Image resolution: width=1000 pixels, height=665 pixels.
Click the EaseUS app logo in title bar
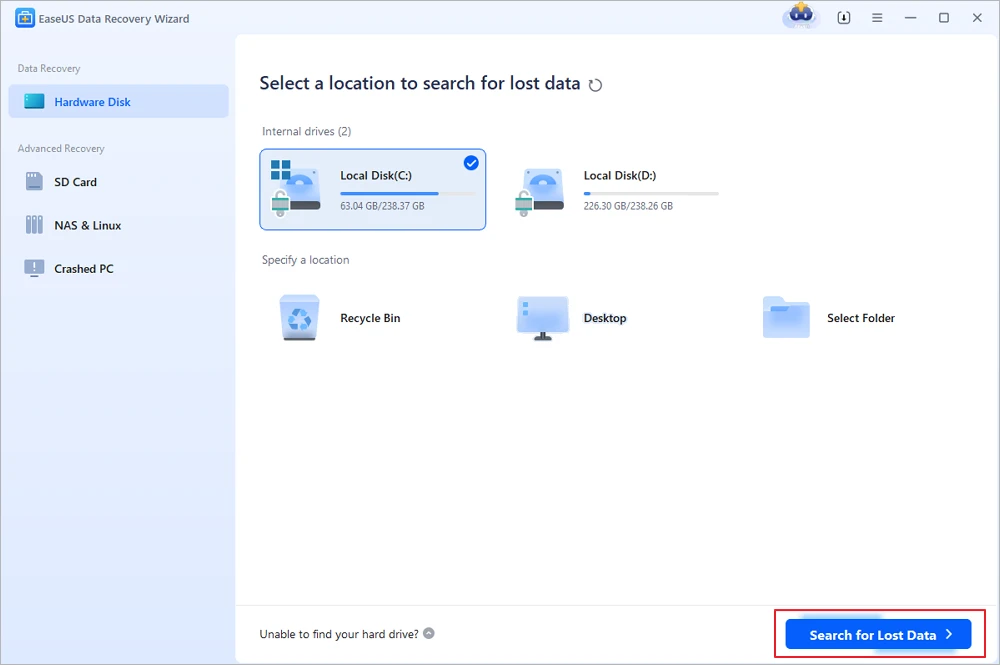(x=25, y=18)
